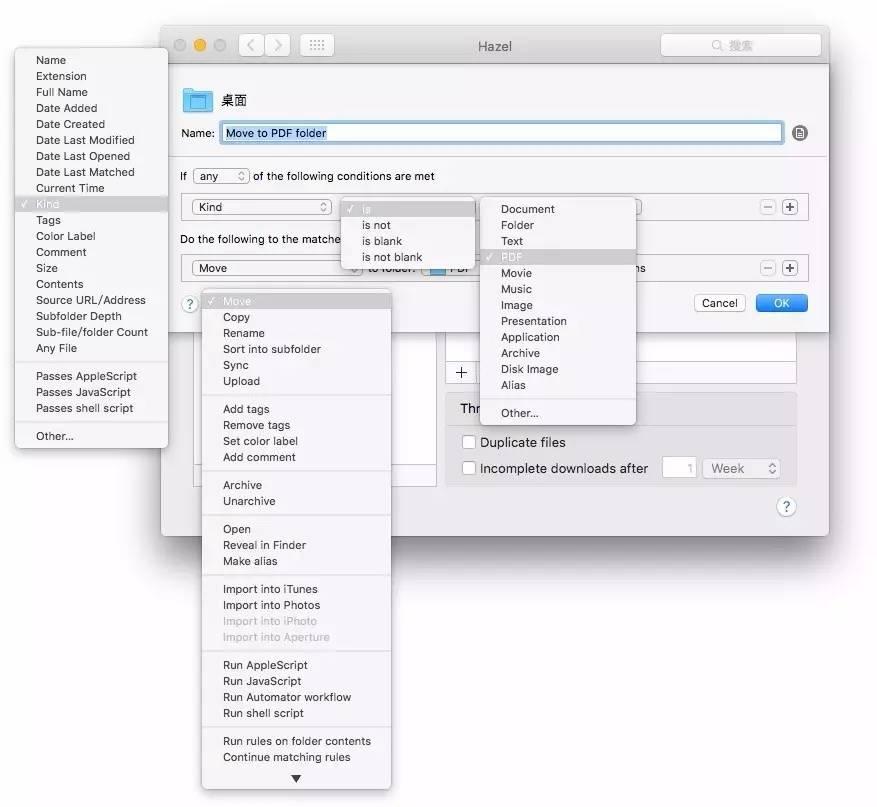Select Movie in kind menu
Viewport: 877px width, 807px height.
(516, 273)
